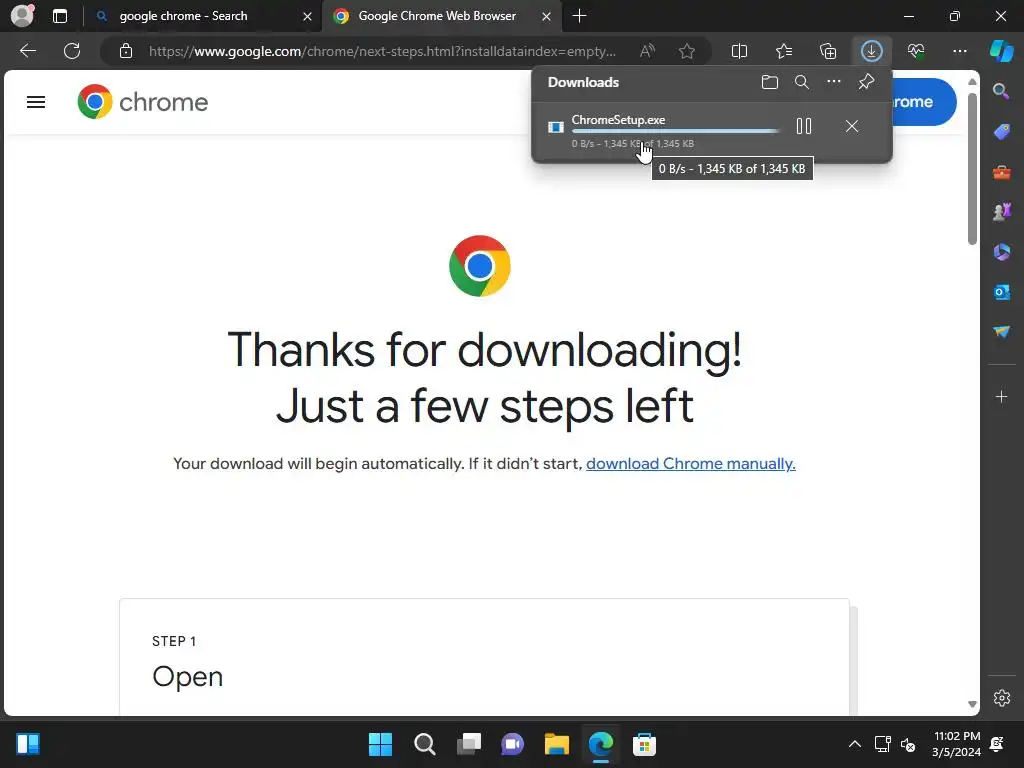Click the page vertical scrollbar thumb
1024x768 pixels.
(972, 168)
